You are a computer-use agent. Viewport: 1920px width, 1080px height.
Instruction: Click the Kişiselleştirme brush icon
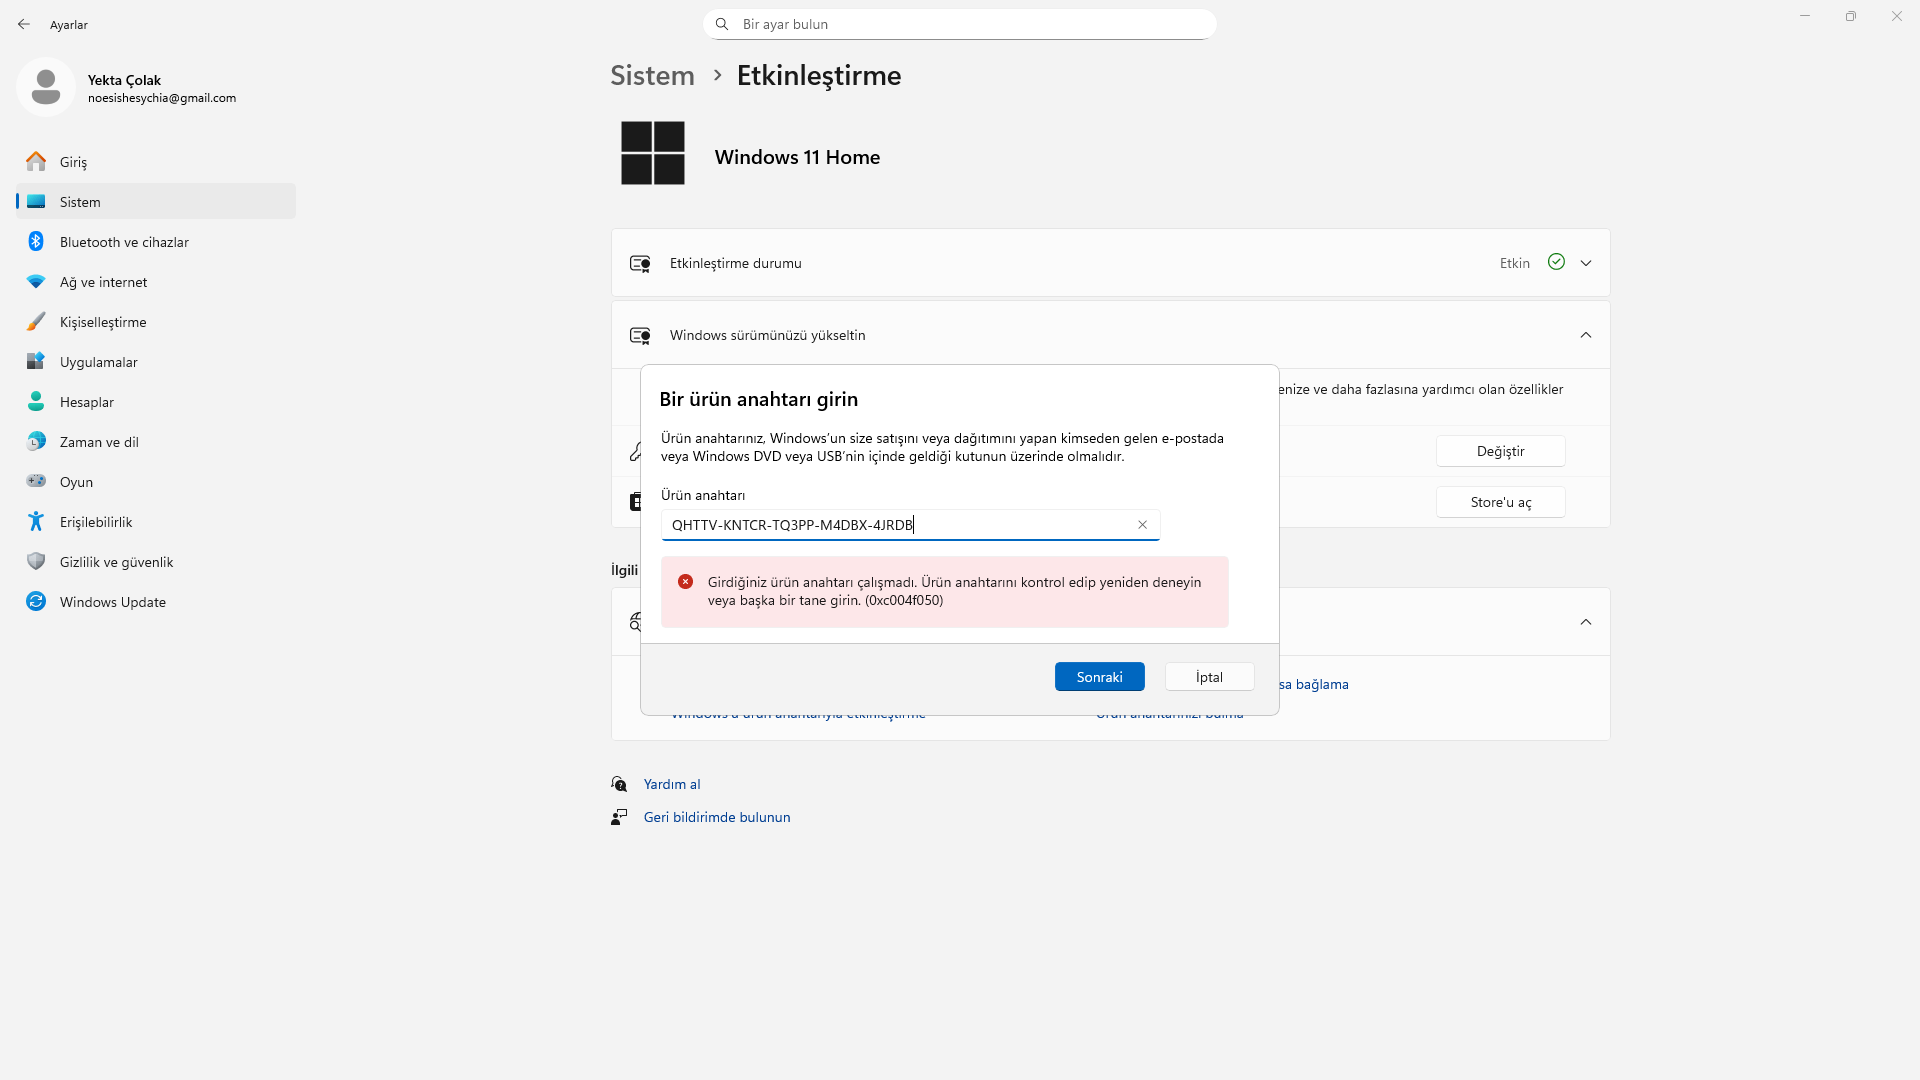coord(36,321)
